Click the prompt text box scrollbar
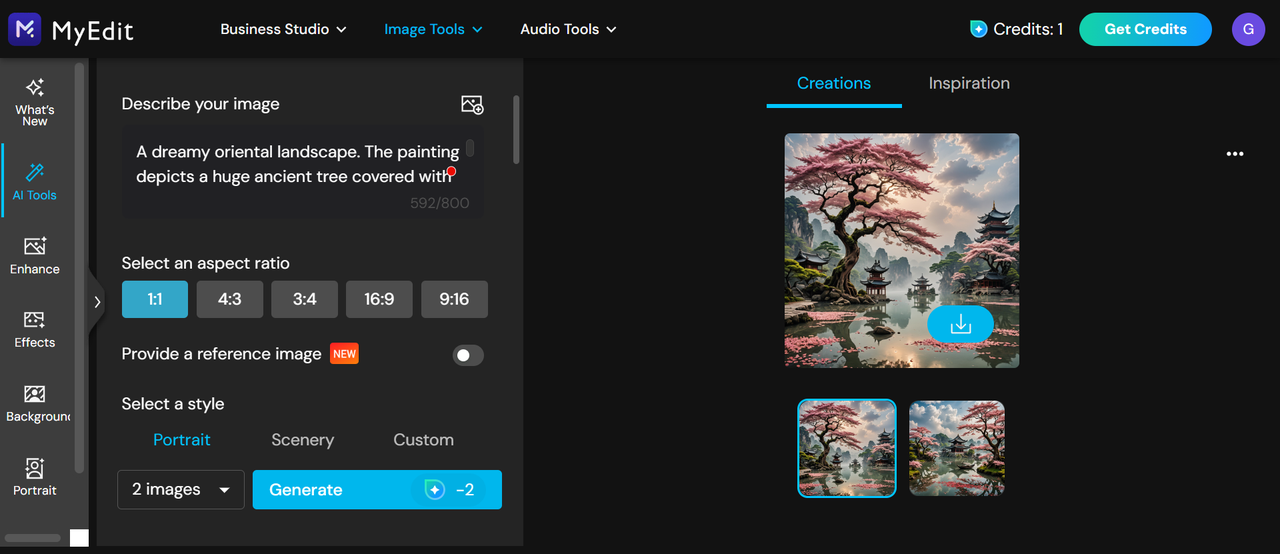This screenshot has width=1280, height=554. [x=470, y=148]
